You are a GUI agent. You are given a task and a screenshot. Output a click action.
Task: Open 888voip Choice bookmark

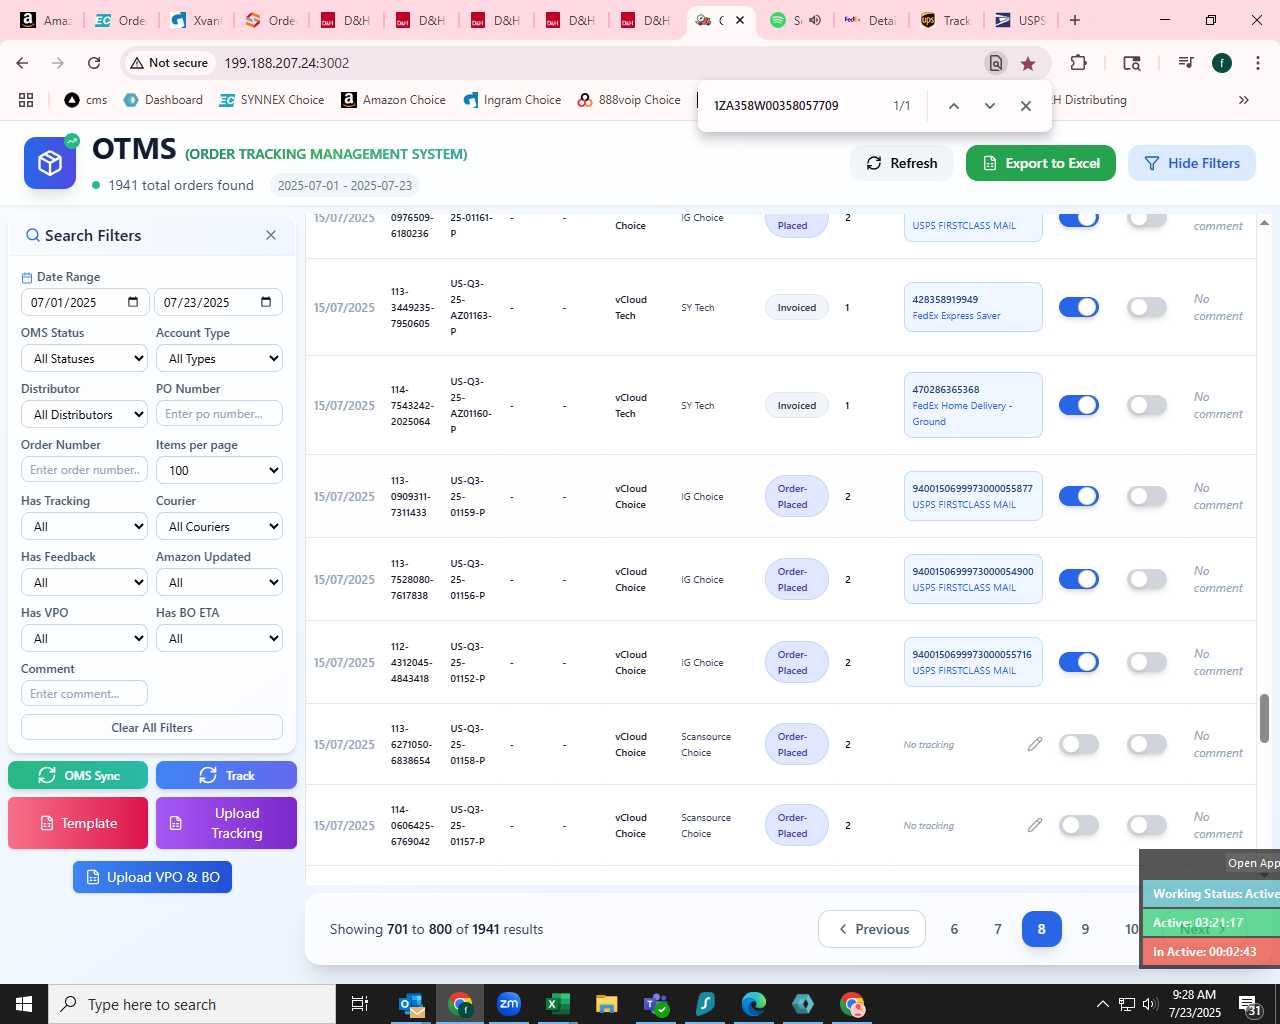629,100
